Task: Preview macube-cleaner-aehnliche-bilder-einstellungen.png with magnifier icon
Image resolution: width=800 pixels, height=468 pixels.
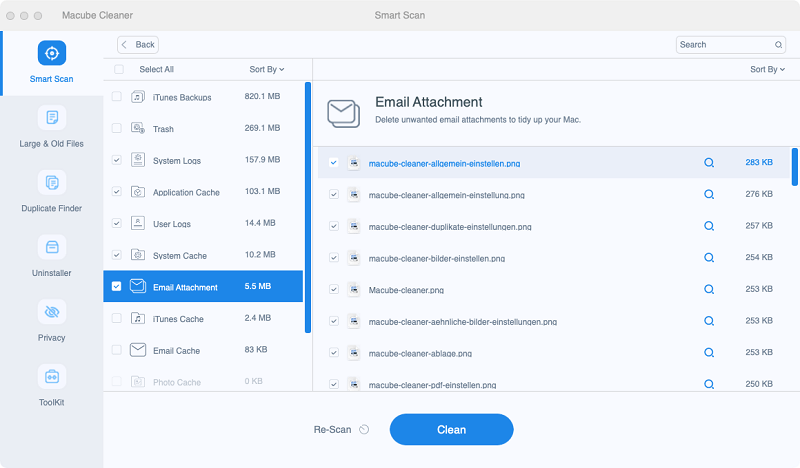Action: pyautogui.click(x=709, y=321)
